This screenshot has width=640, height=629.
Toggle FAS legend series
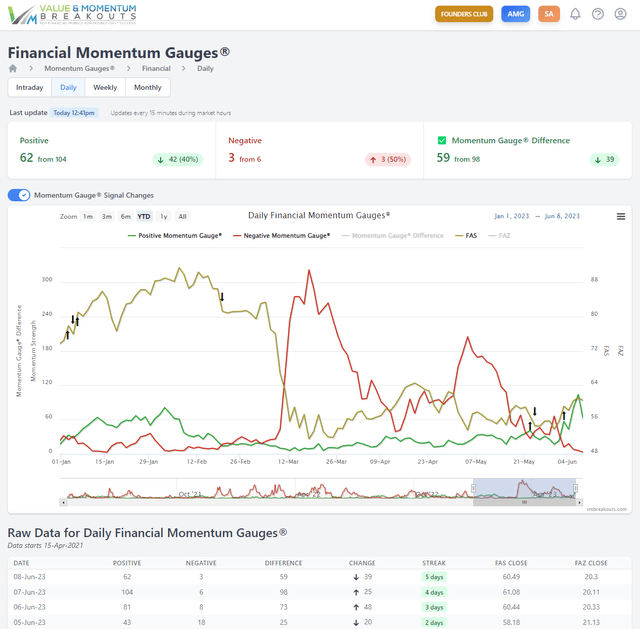[466, 236]
